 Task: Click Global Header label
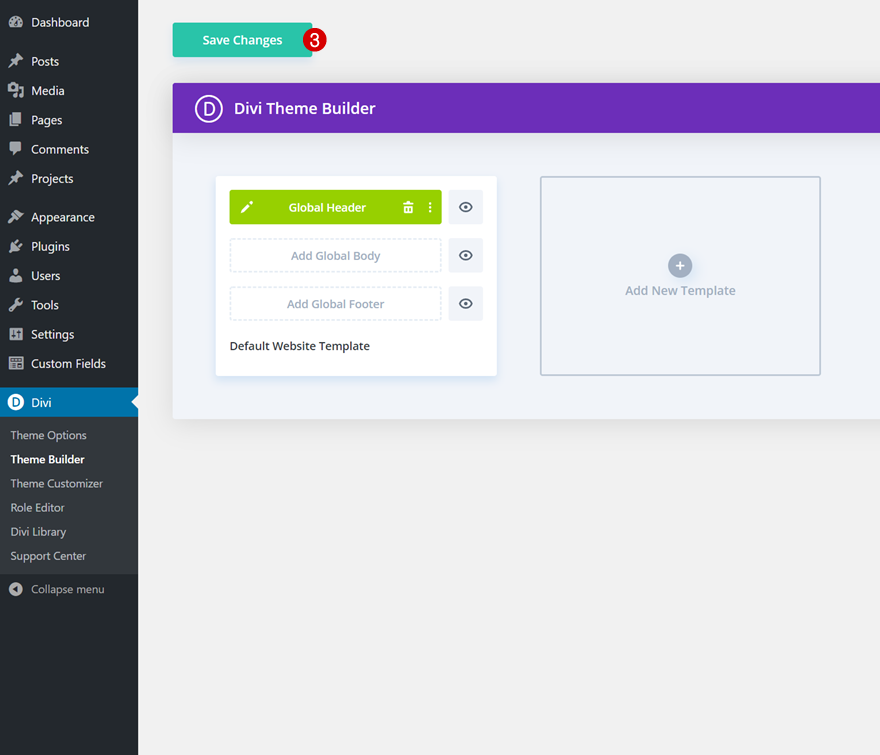pos(327,207)
